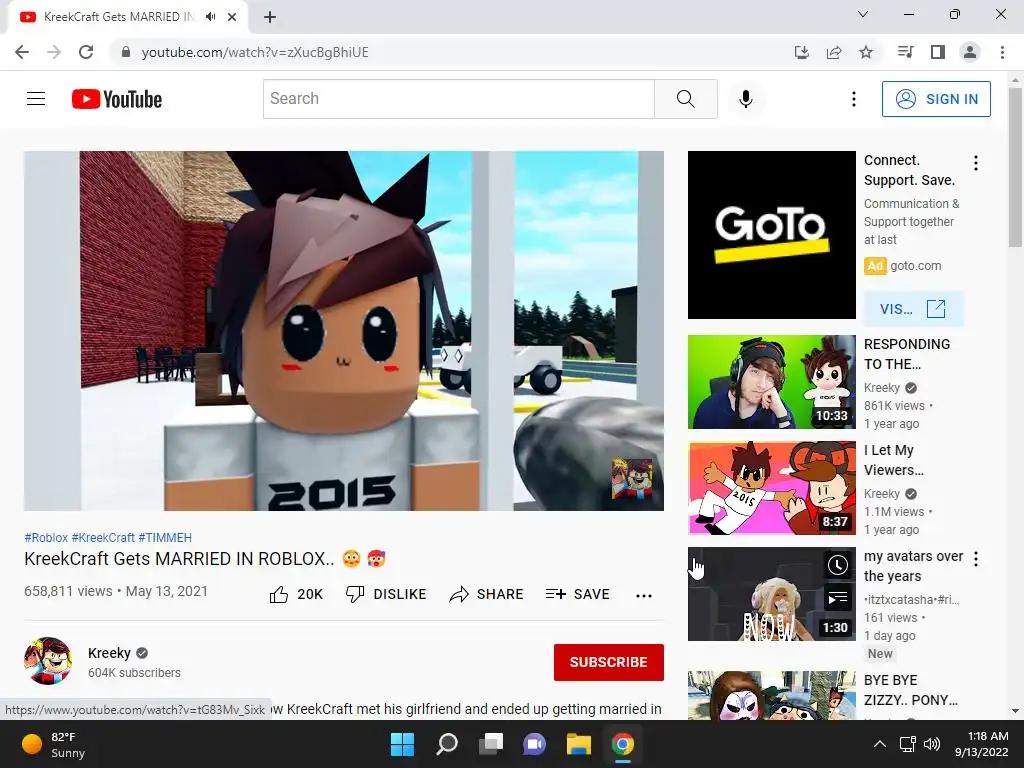Open options menu for GoTo ad

click(976, 163)
